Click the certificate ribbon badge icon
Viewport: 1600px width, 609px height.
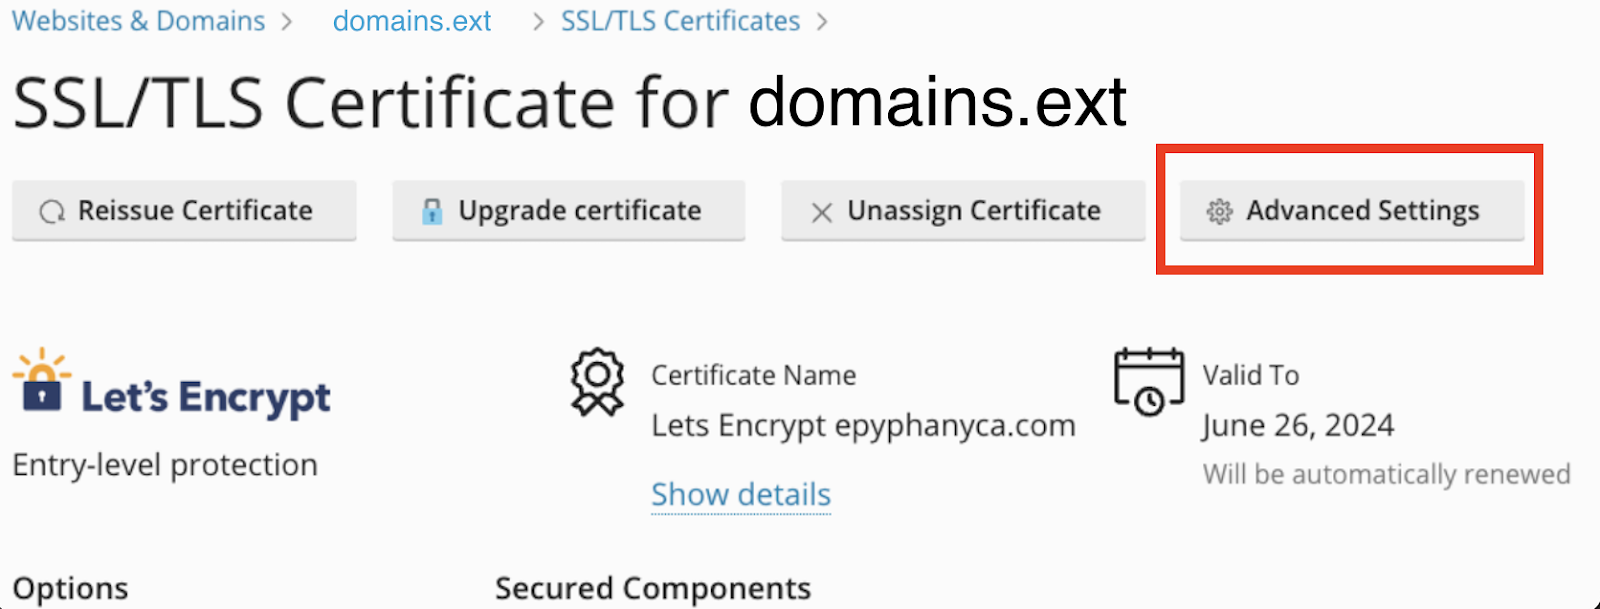[597, 381]
